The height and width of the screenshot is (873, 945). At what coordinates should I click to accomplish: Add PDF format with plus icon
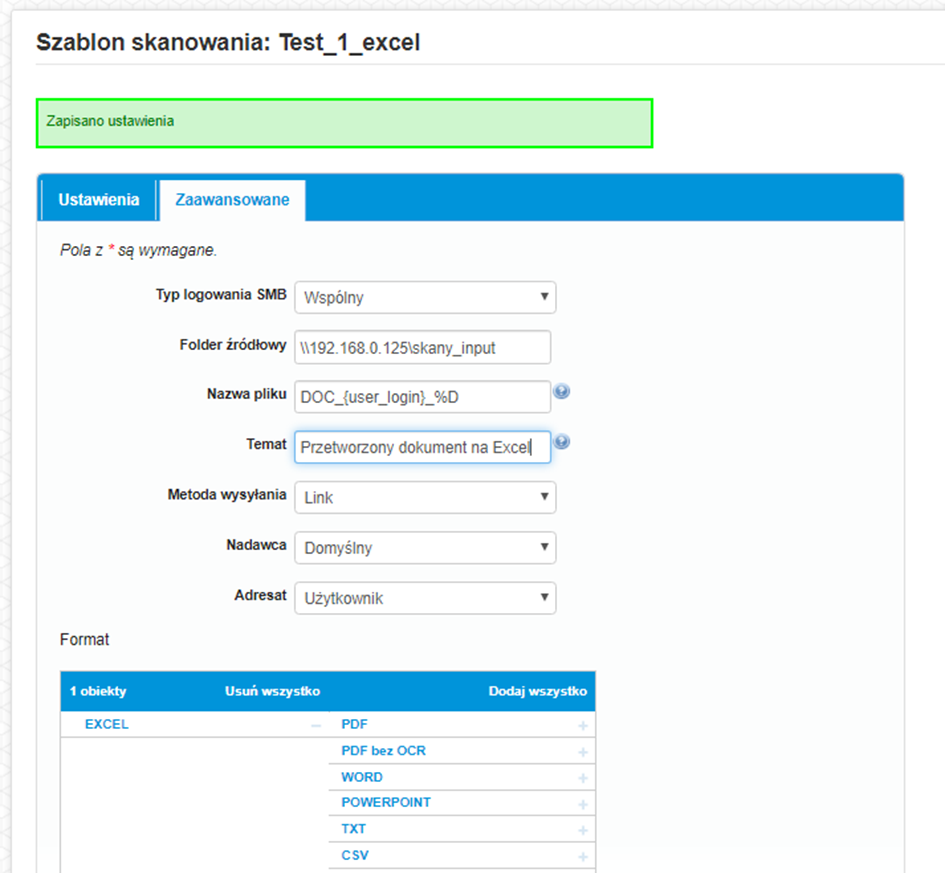[x=583, y=725]
